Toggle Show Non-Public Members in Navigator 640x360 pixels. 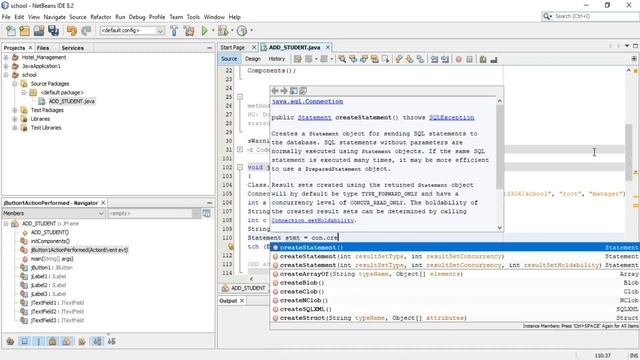point(52,341)
